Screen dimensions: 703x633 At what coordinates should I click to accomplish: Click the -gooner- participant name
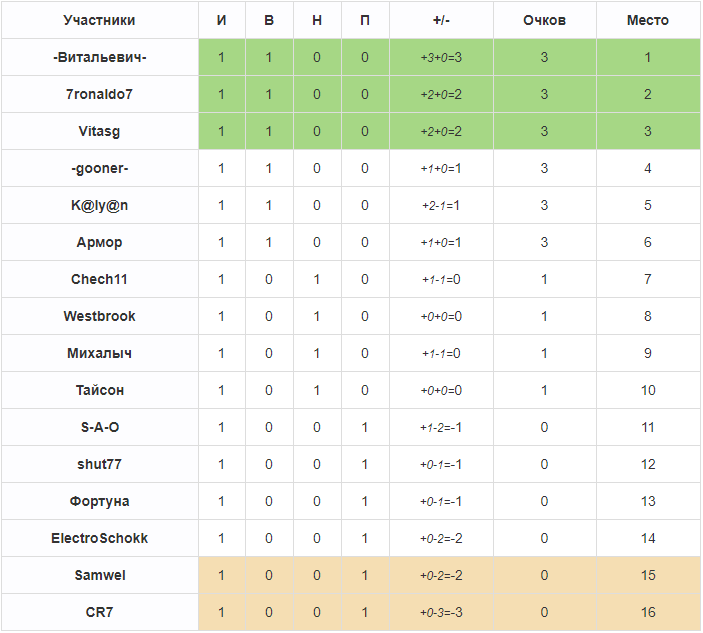pyautogui.click(x=100, y=169)
